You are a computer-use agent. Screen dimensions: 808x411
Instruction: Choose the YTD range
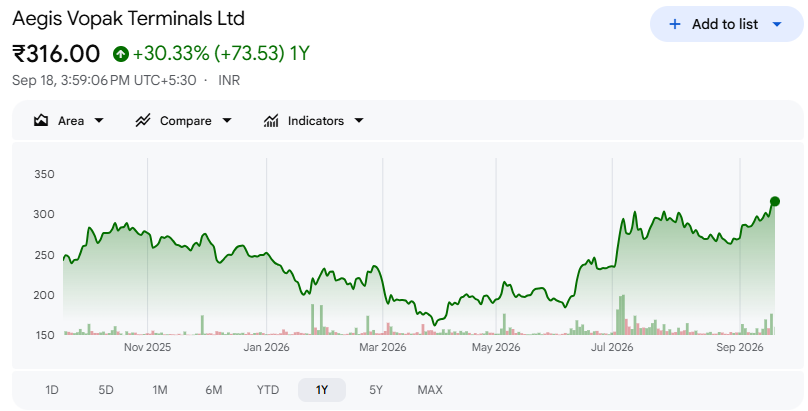point(268,390)
